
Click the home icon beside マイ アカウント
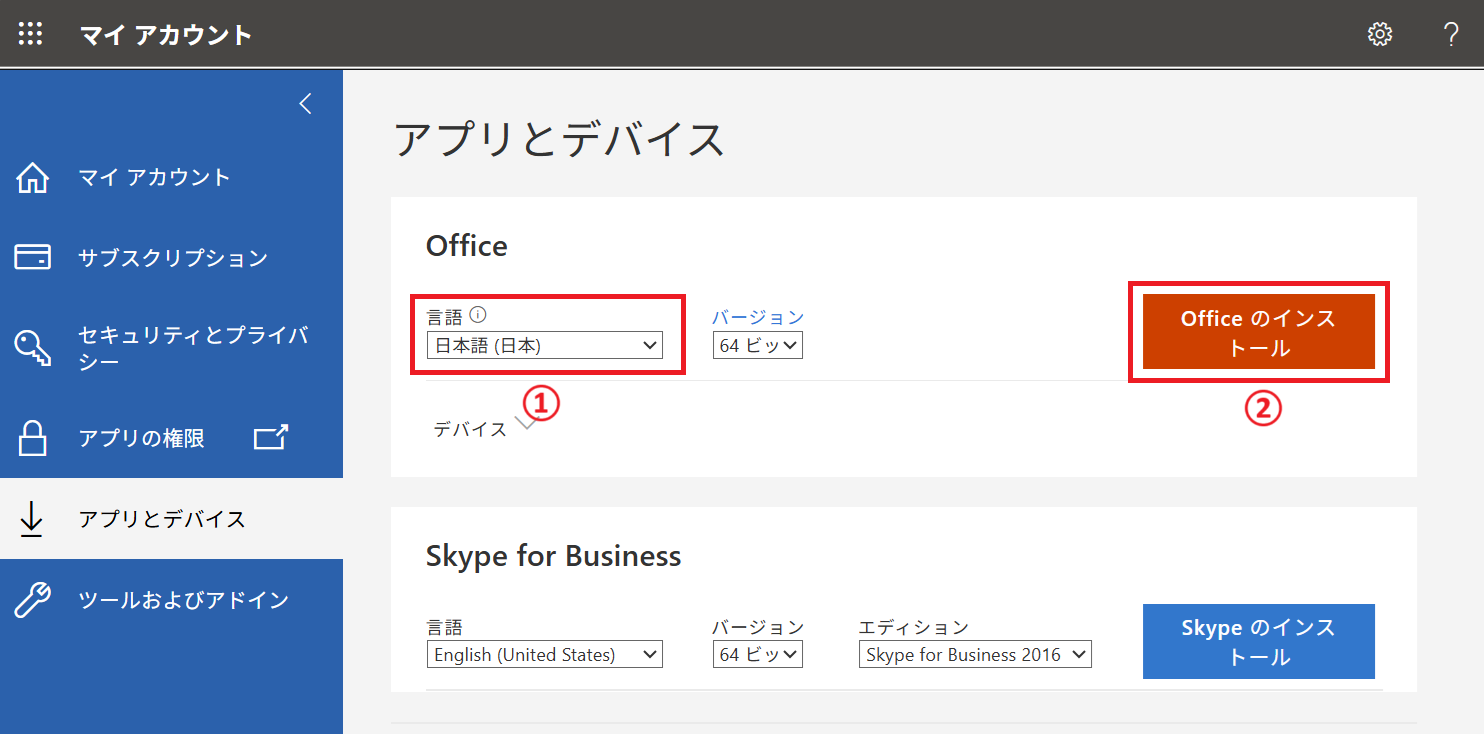point(33,178)
